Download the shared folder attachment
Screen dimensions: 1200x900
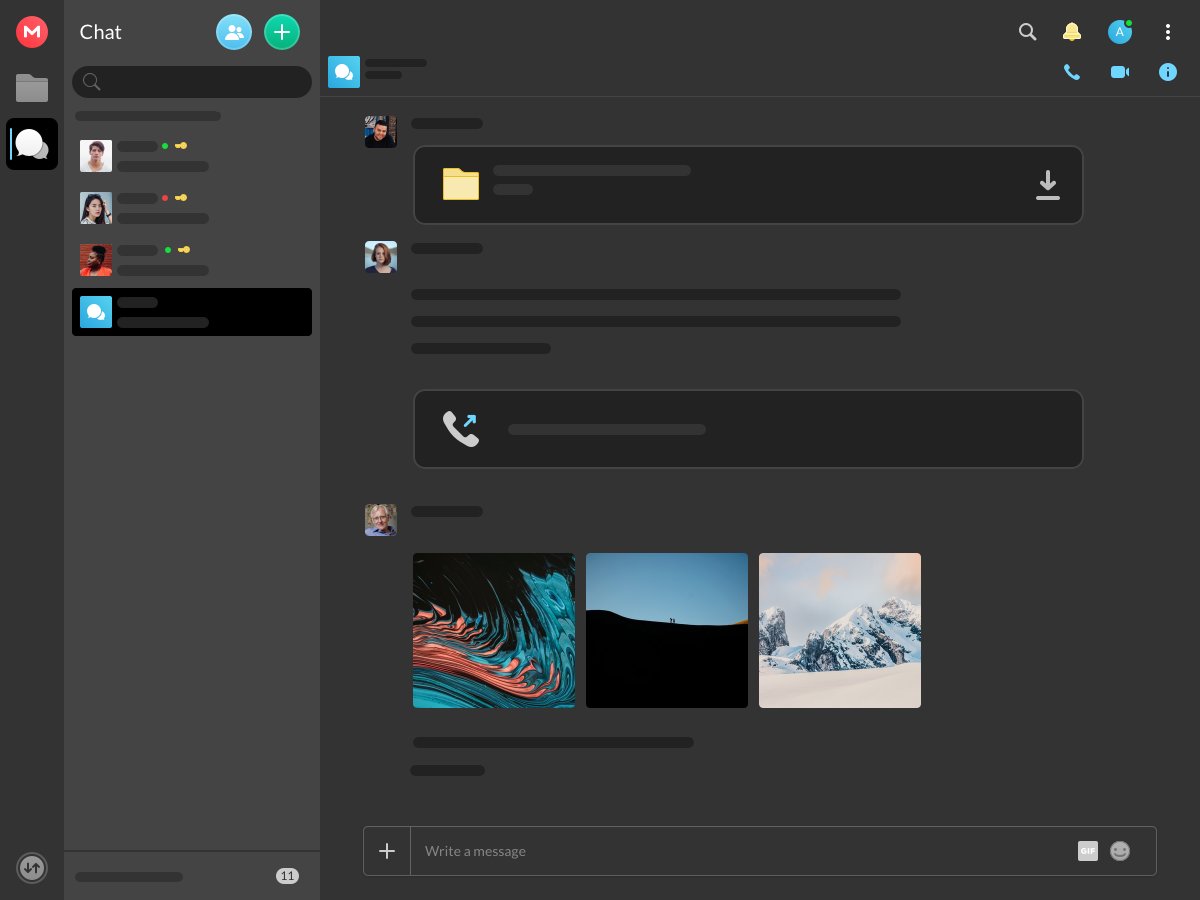[x=1048, y=185]
